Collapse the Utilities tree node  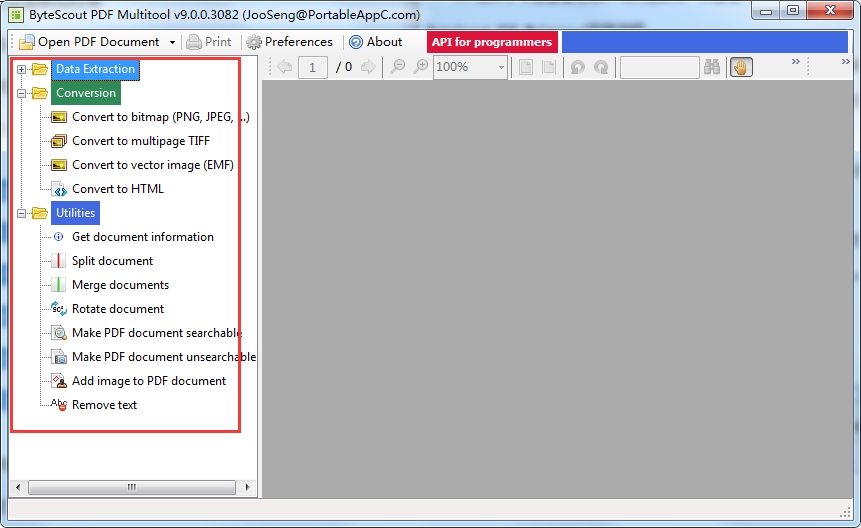point(21,213)
